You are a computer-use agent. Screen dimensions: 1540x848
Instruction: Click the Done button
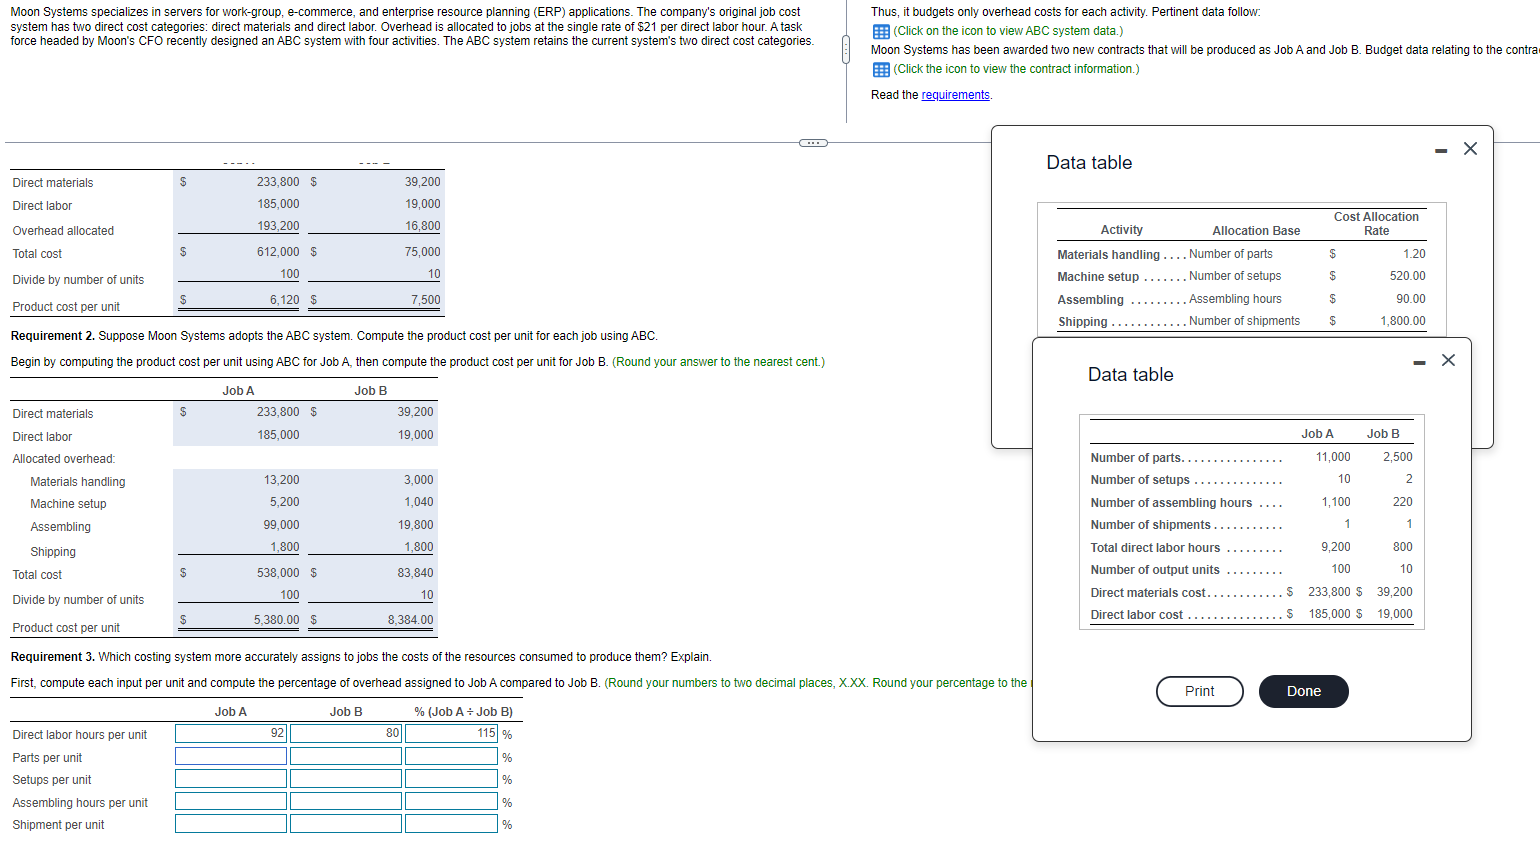1303,691
